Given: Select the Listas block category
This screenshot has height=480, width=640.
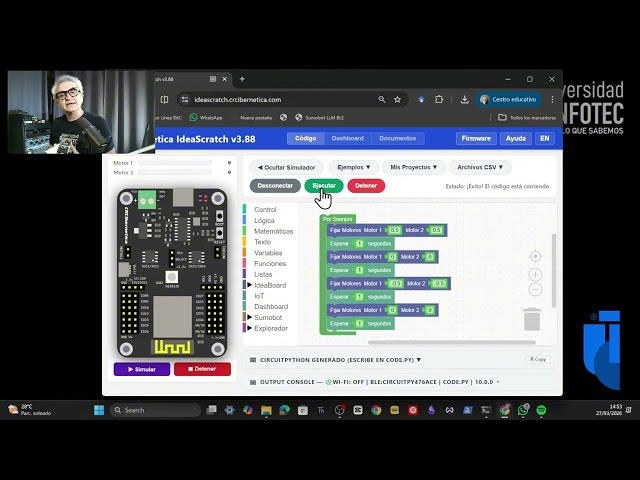Looking at the screenshot, I should [x=263, y=274].
